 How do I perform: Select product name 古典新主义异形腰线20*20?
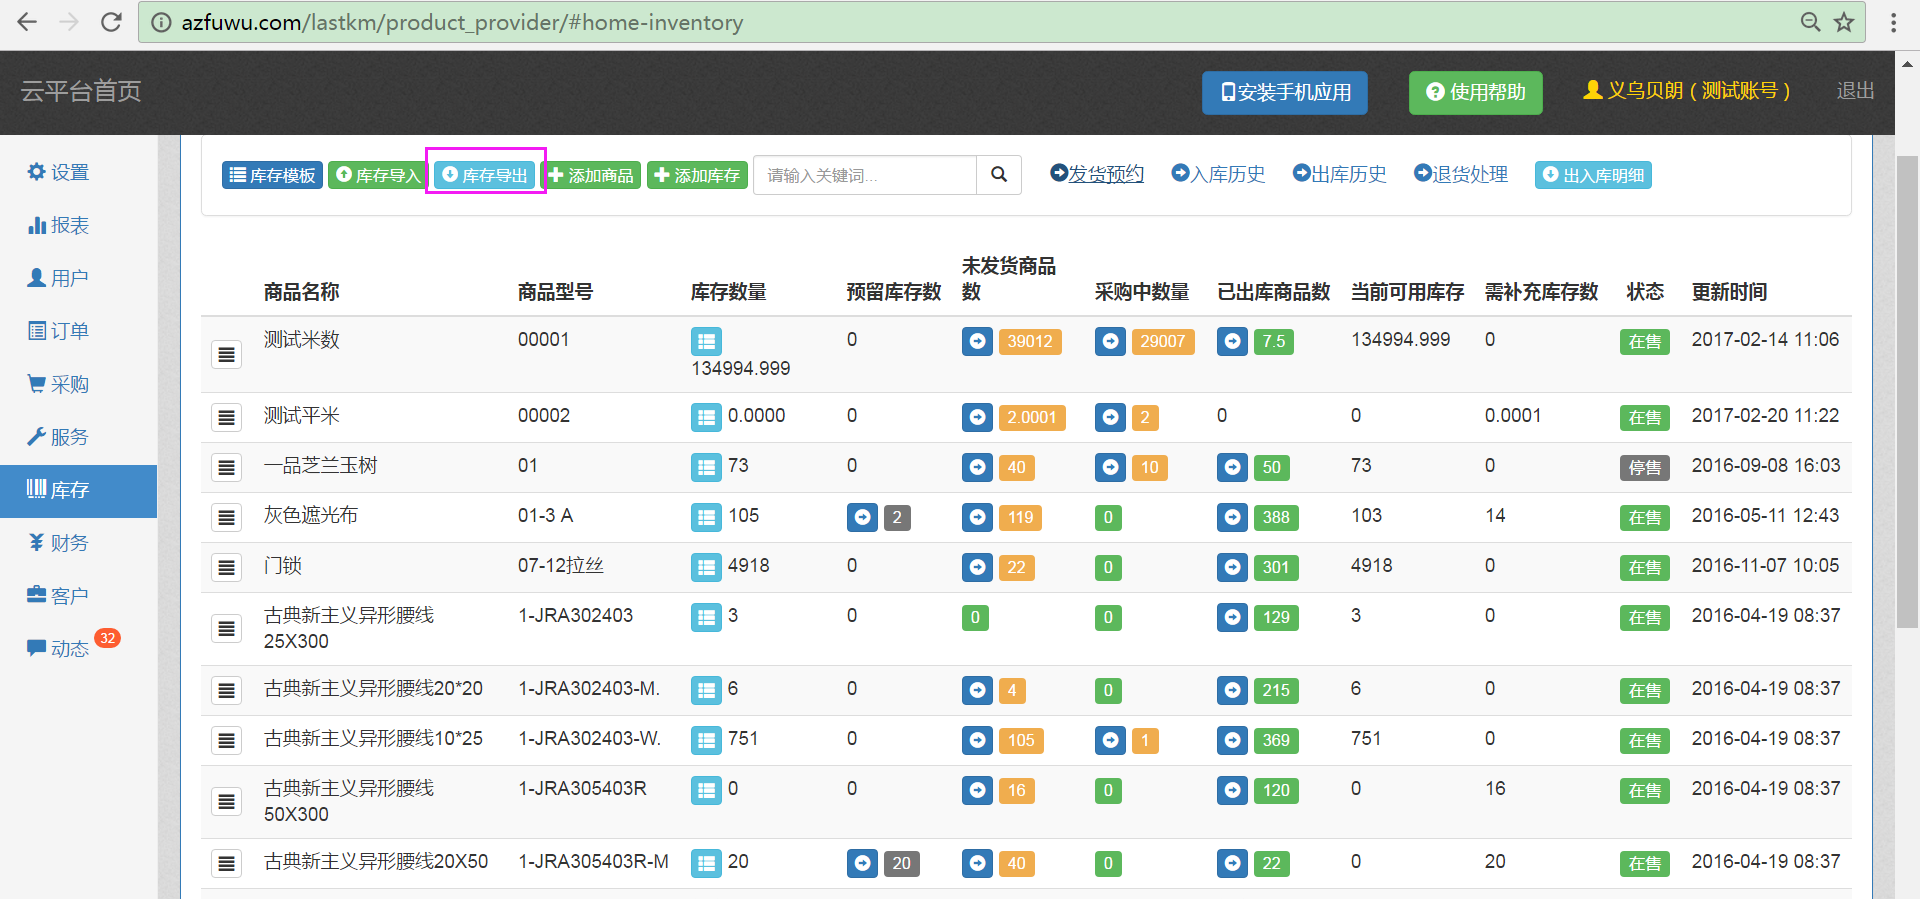point(373,688)
